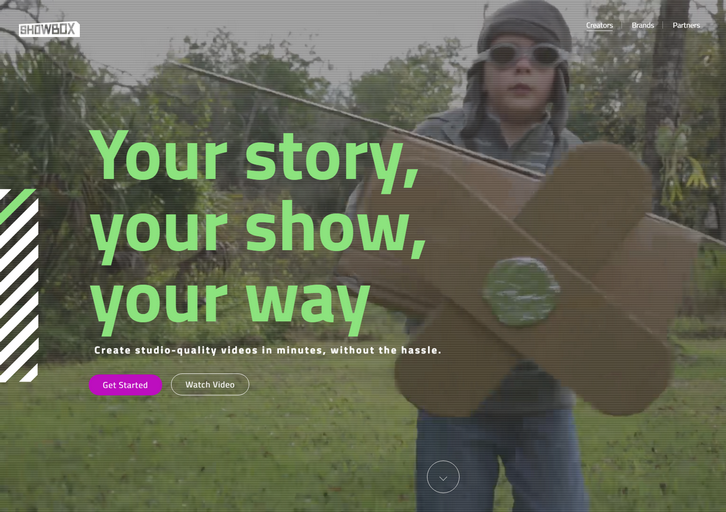Click the Showbox logo
This screenshot has width=726, height=512.
click(49, 30)
